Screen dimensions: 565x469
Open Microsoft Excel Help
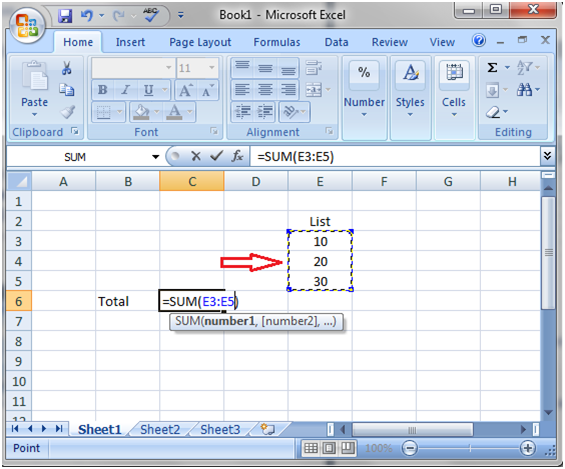point(479,40)
